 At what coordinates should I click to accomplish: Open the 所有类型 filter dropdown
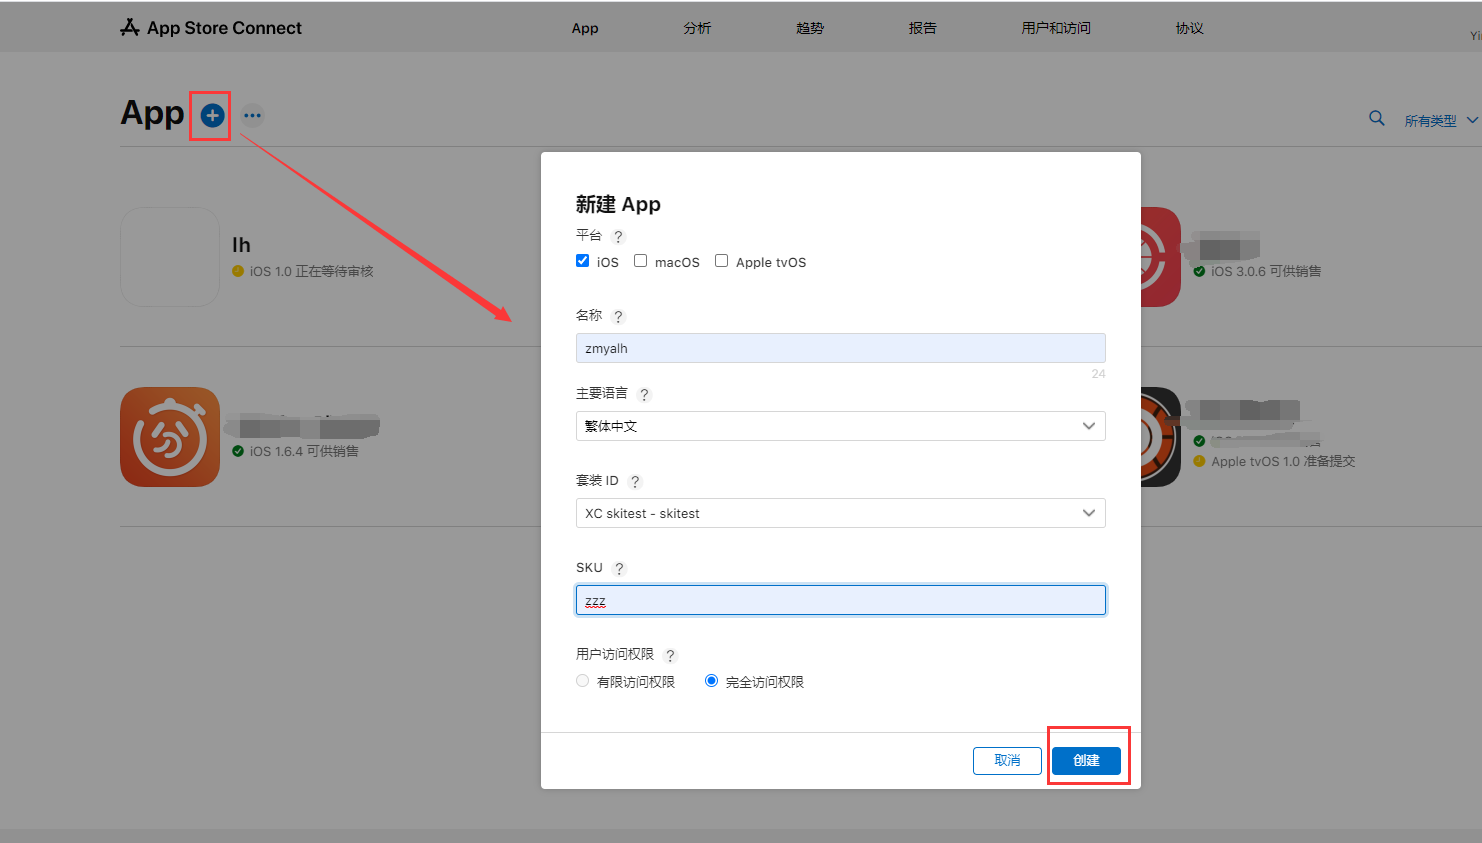pos(1441,121)
